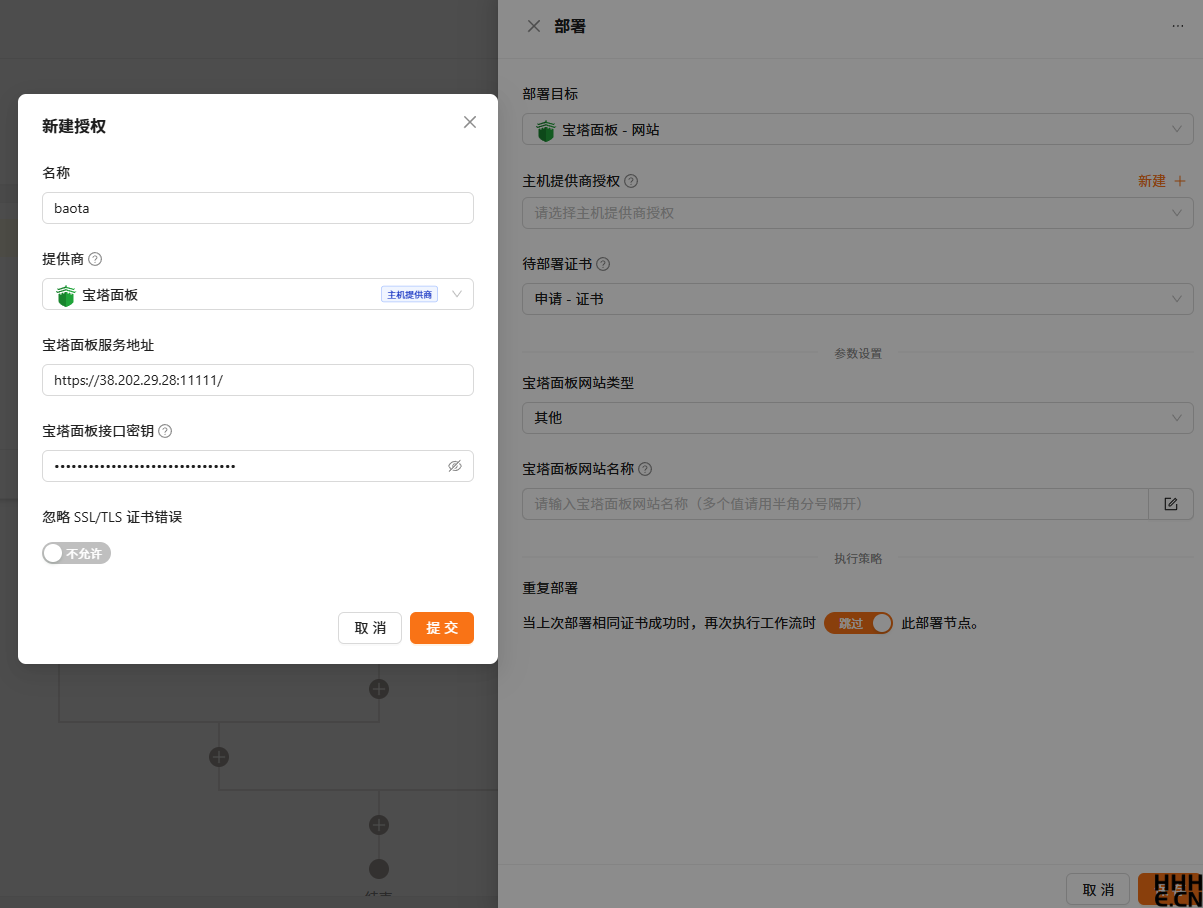This screenshot has width=1203, height=908.
Task: Click help icon next to 提供商 label
Action: tap(95, 259)
